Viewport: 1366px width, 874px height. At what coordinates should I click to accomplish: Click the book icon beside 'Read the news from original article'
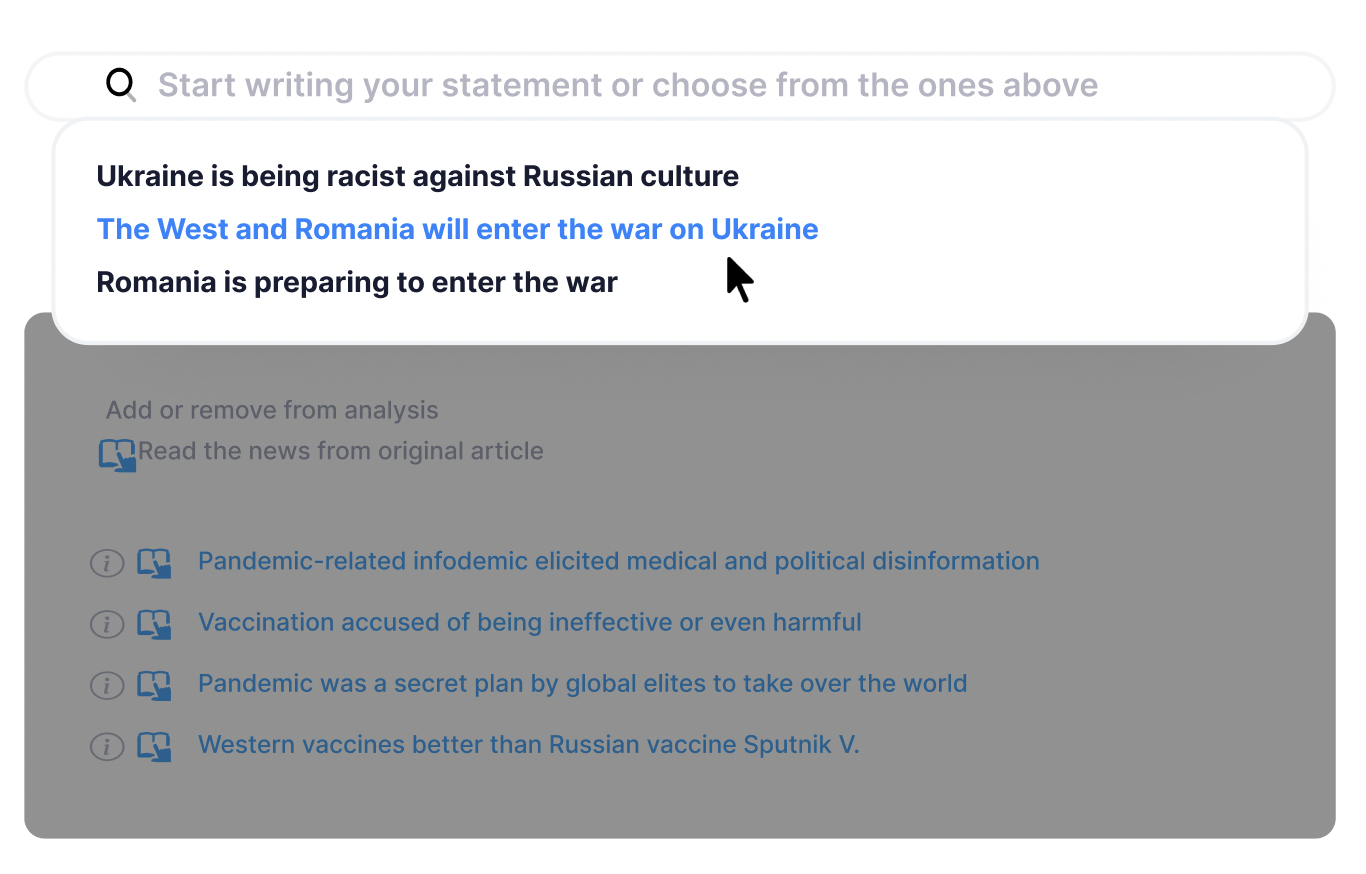(x=117, y=455)
